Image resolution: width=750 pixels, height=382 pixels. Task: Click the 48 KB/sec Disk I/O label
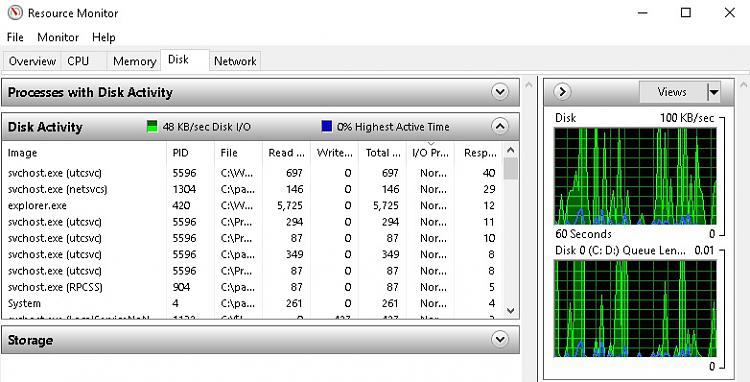coord(207,127)
